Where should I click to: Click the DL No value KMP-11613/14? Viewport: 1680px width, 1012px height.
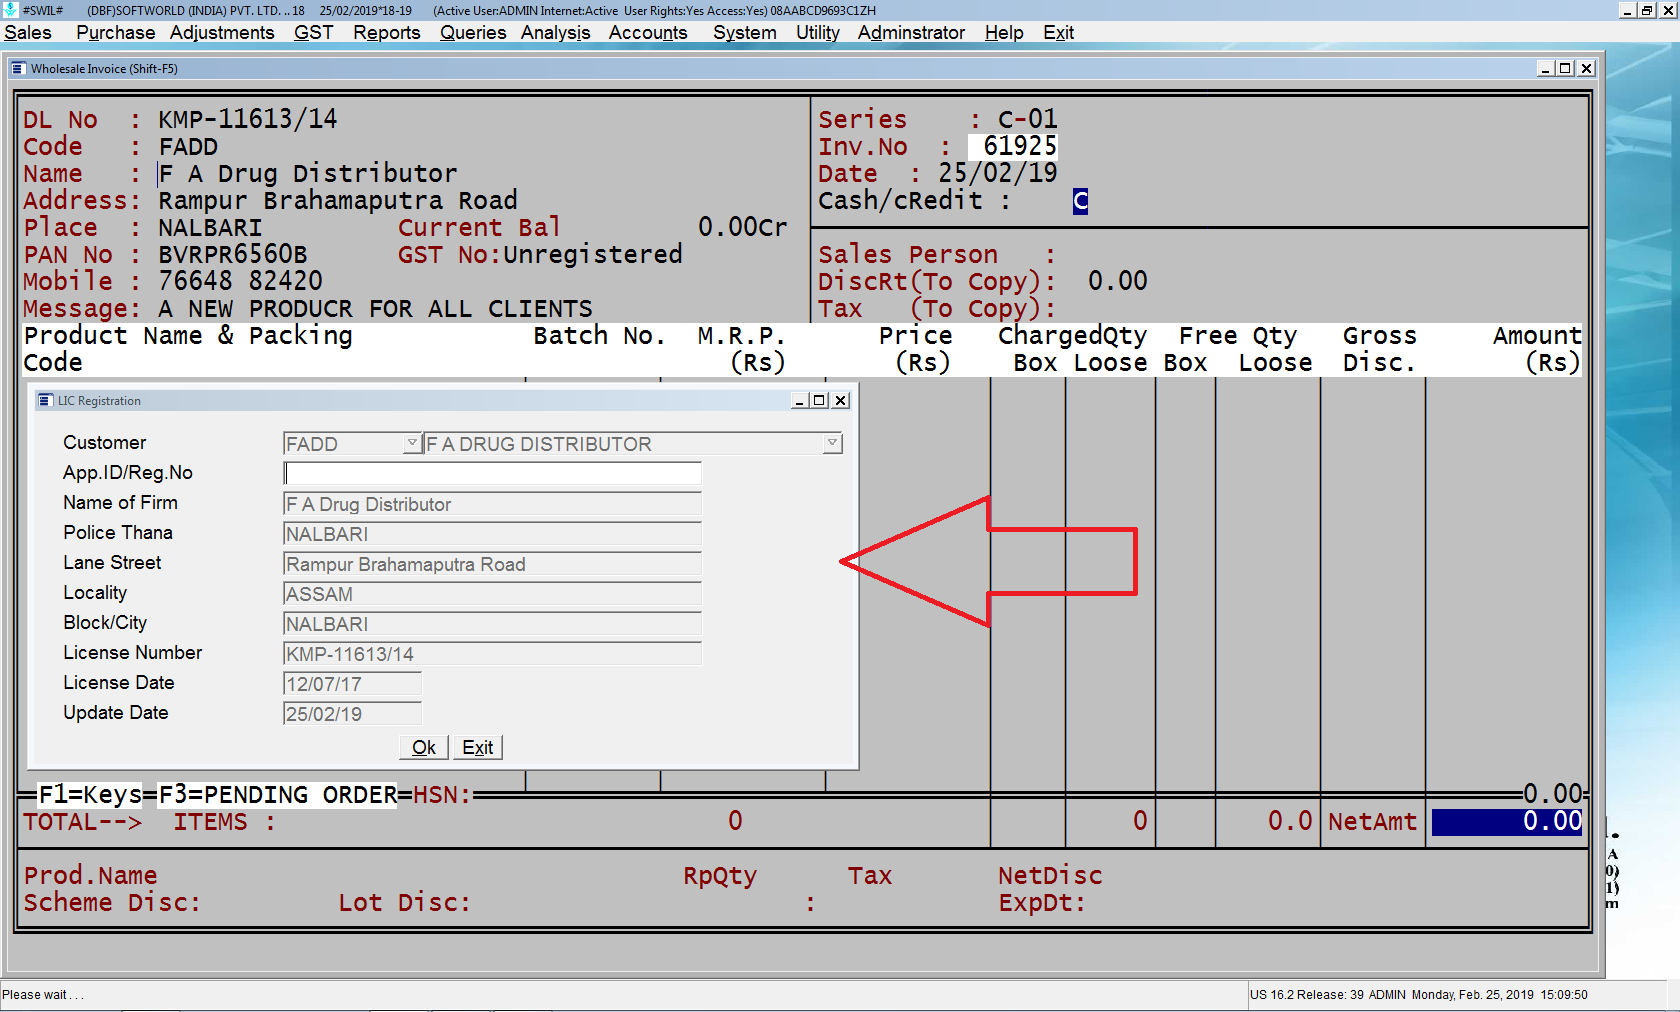tap(248, 120)
